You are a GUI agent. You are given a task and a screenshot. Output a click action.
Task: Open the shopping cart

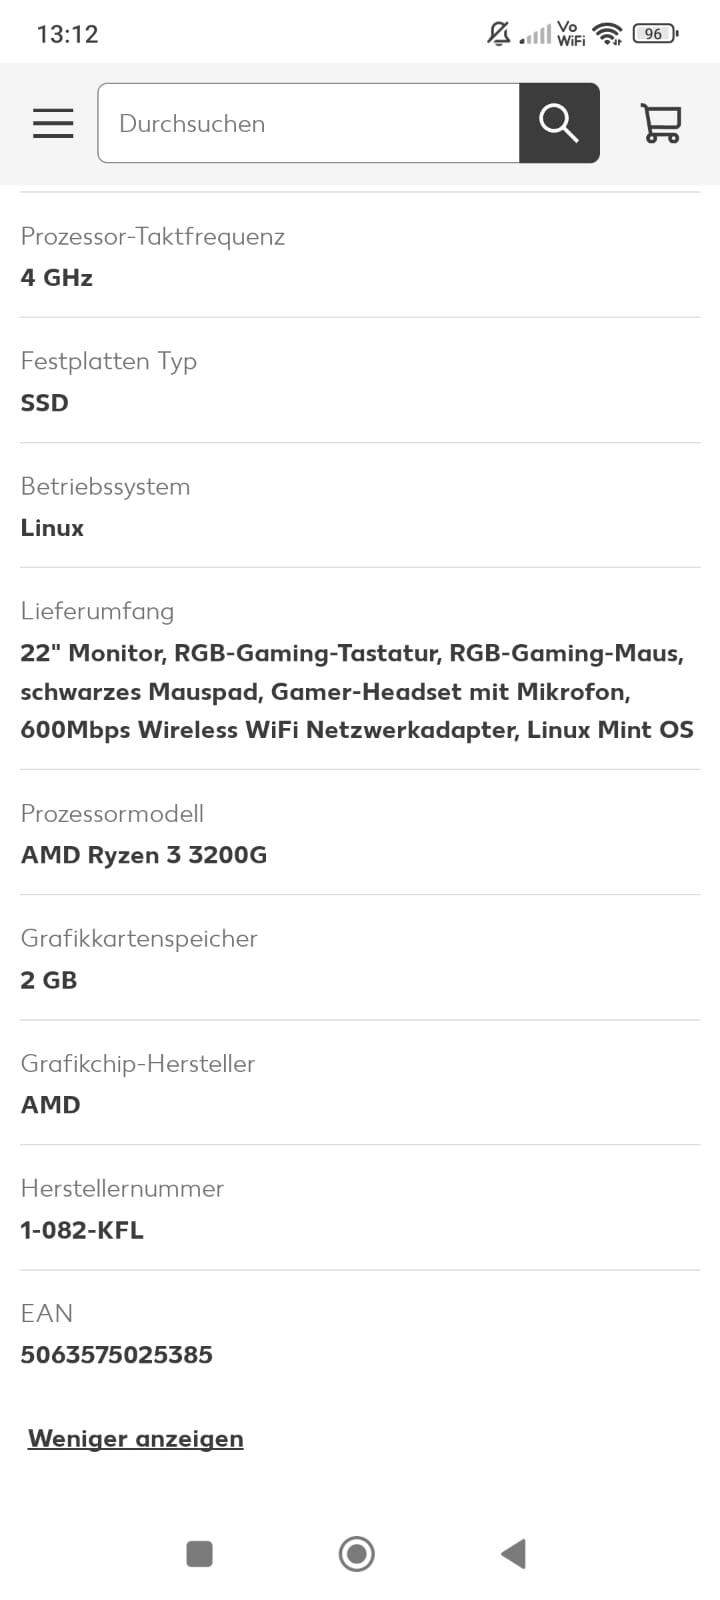661,123
